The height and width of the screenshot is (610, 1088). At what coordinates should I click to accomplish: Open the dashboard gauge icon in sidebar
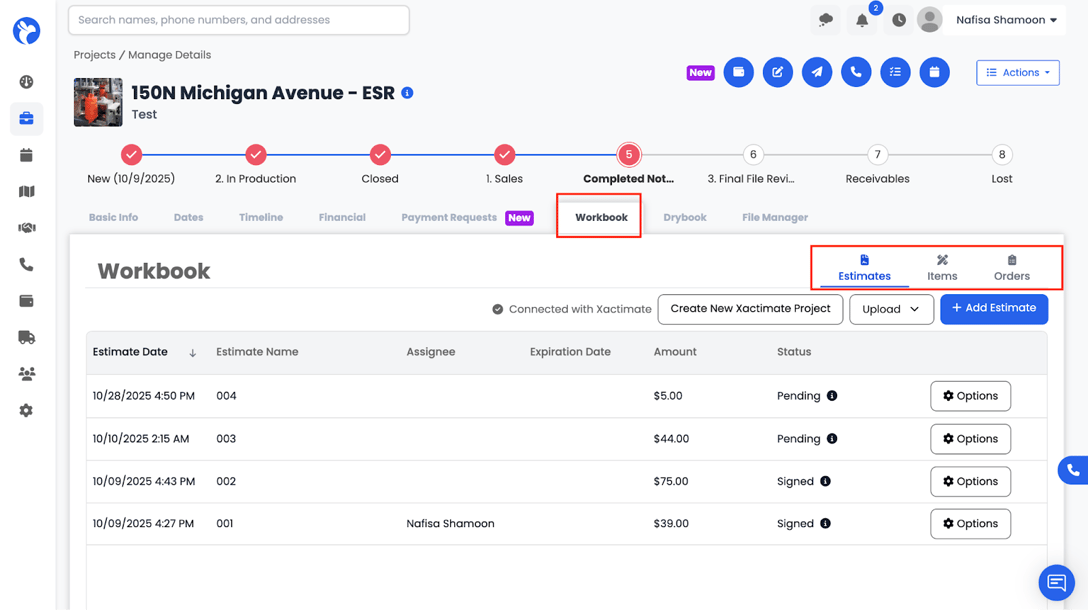[26, 82]
